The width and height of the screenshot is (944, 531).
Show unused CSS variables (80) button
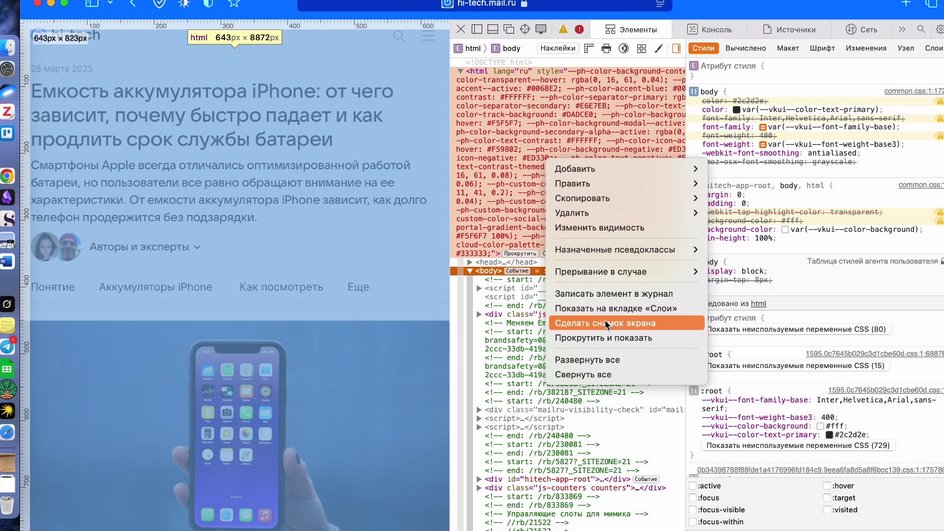[x=796, y=329]
